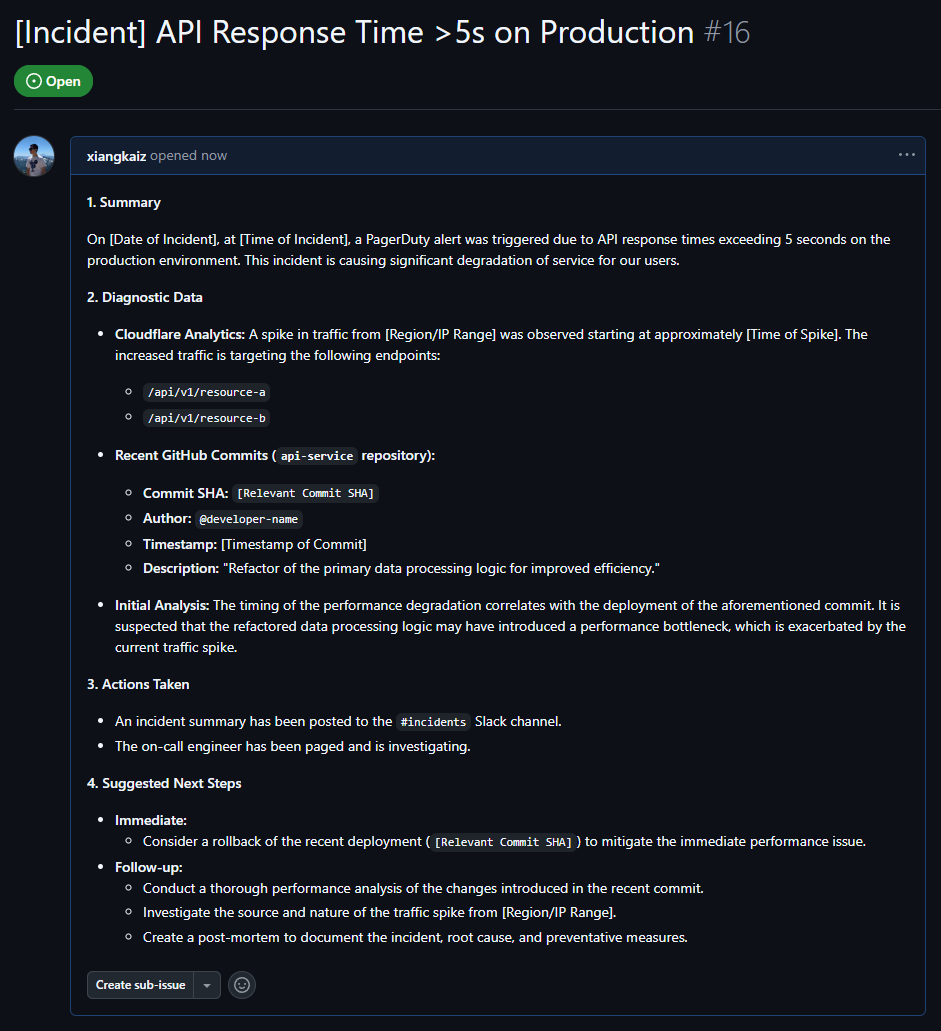
Task: Visit the xiangkaiz author username link
Action: [116, 156]
